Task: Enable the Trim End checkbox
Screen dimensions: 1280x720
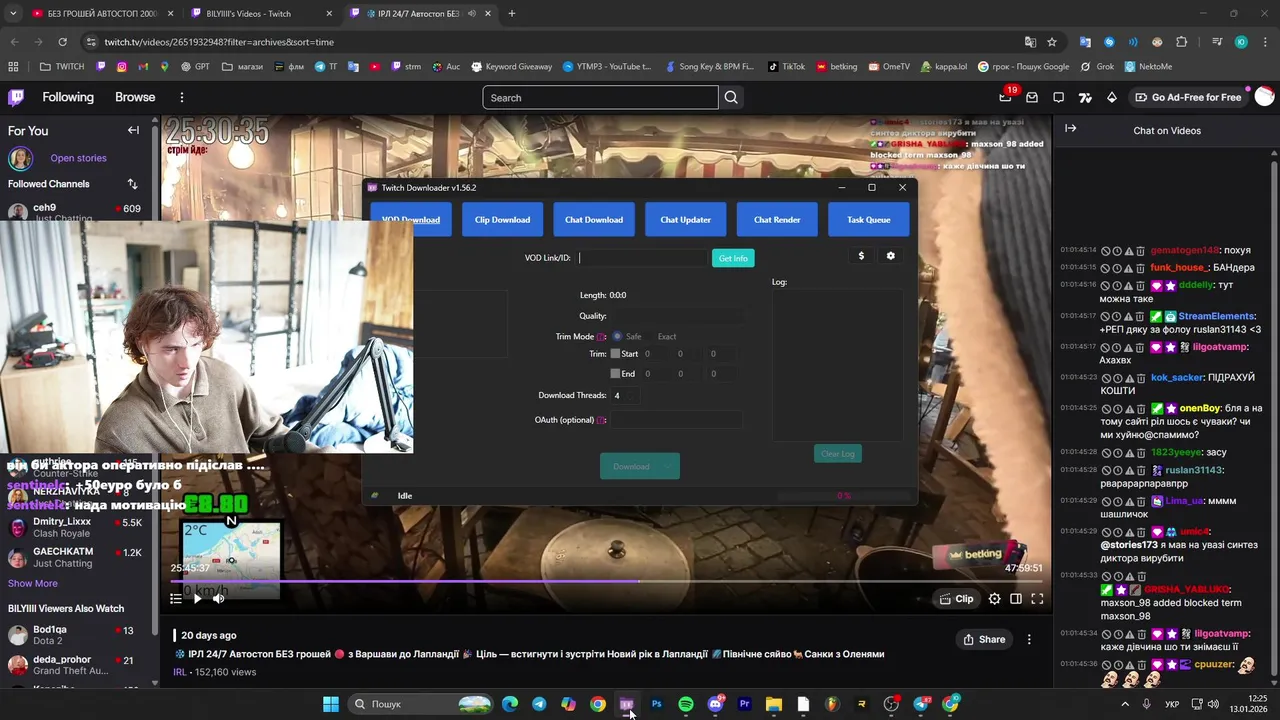Action: pos(615,373)
